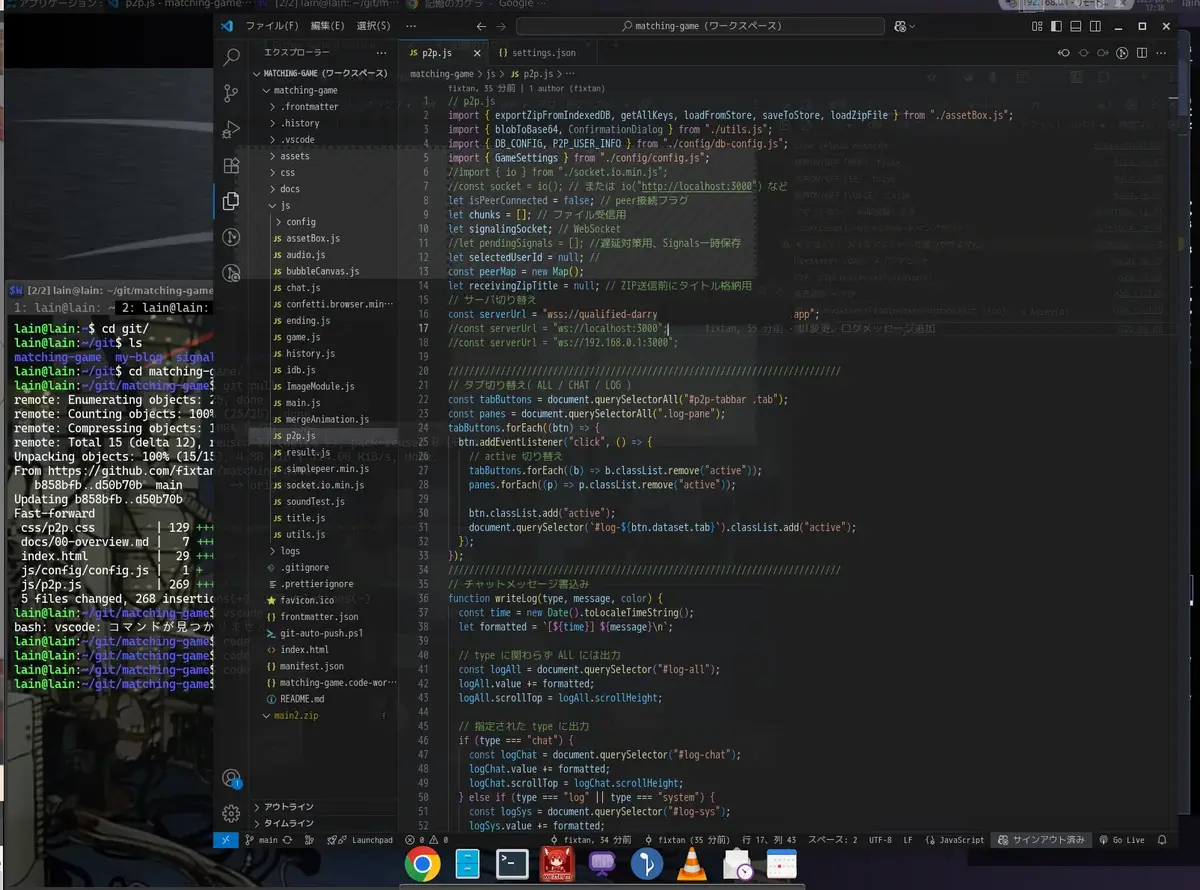Open Run and Debug view

coord(231,130)
